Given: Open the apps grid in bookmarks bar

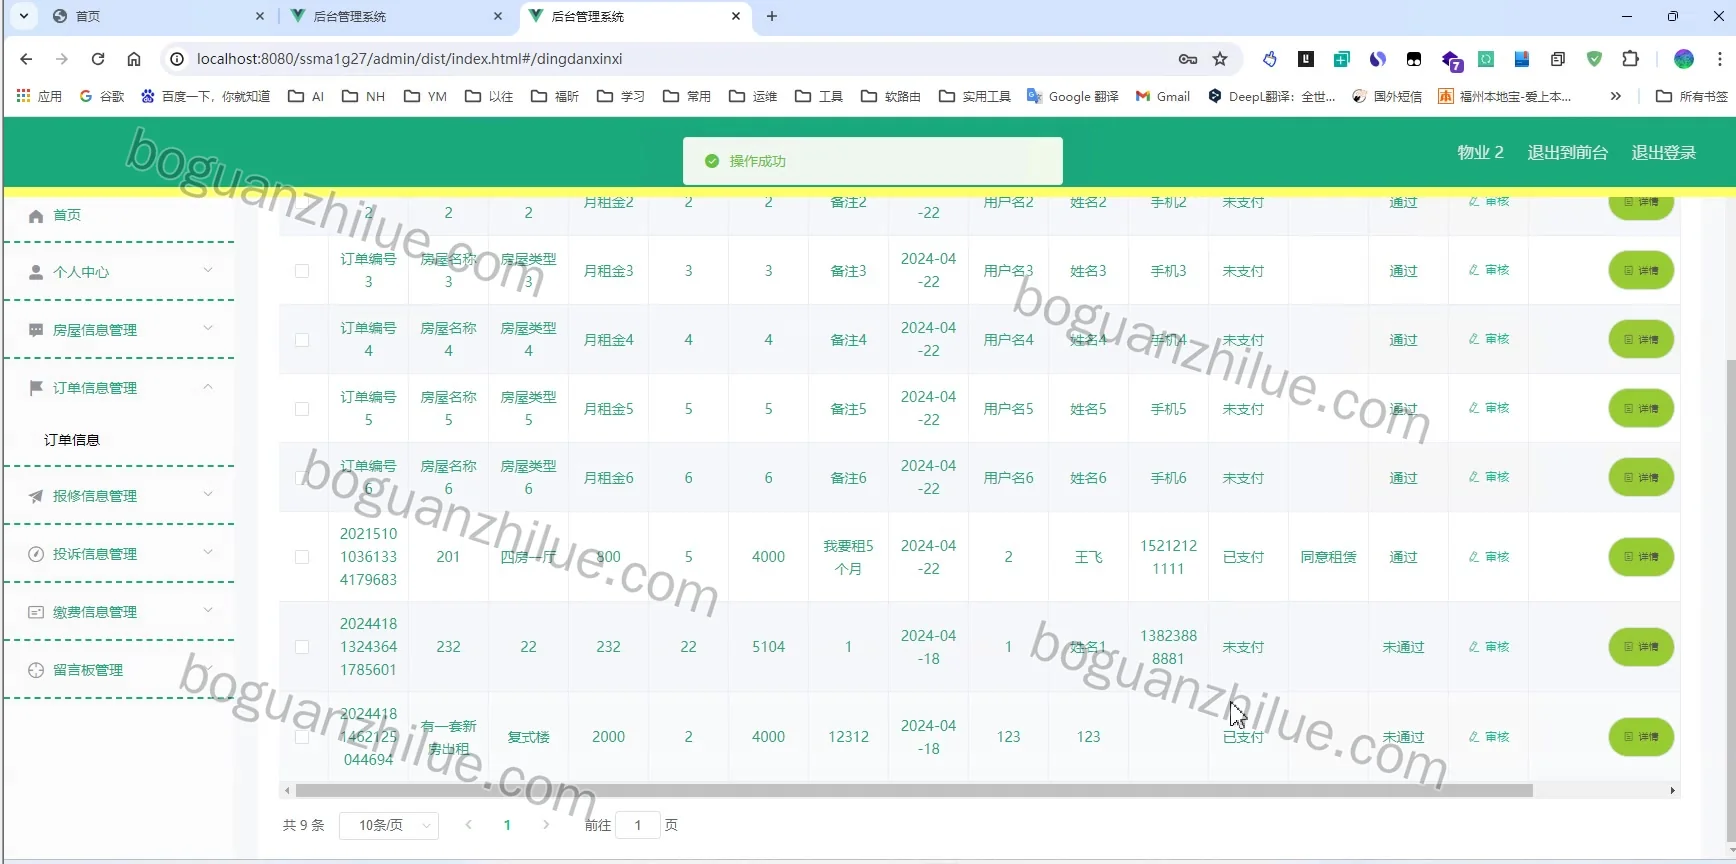Looking at the screenshot, I should (24, 96).
